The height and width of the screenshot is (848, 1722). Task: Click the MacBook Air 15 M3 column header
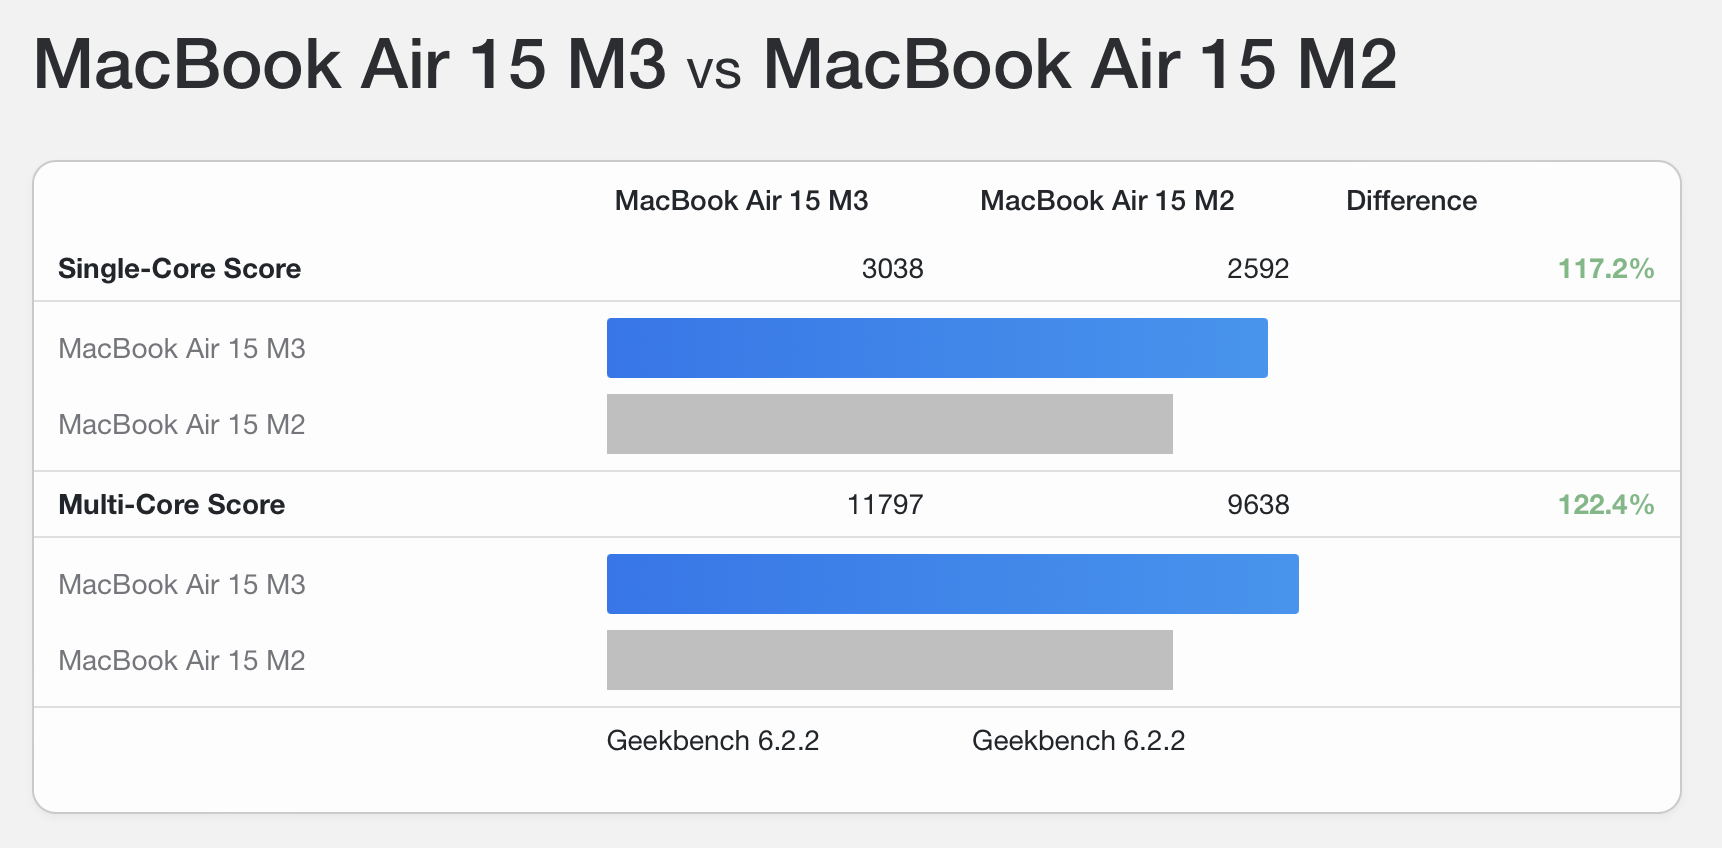pyautogui.click(x=741, y=201)
